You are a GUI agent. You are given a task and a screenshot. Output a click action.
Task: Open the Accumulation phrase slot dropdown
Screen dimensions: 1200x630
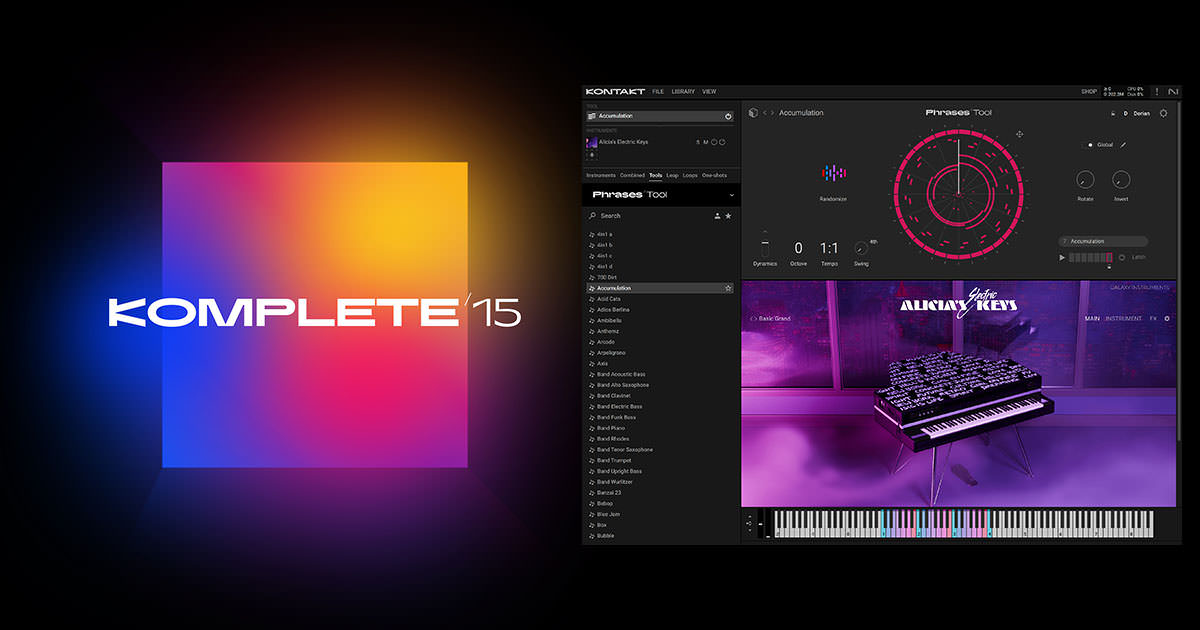click(1103, 241)
